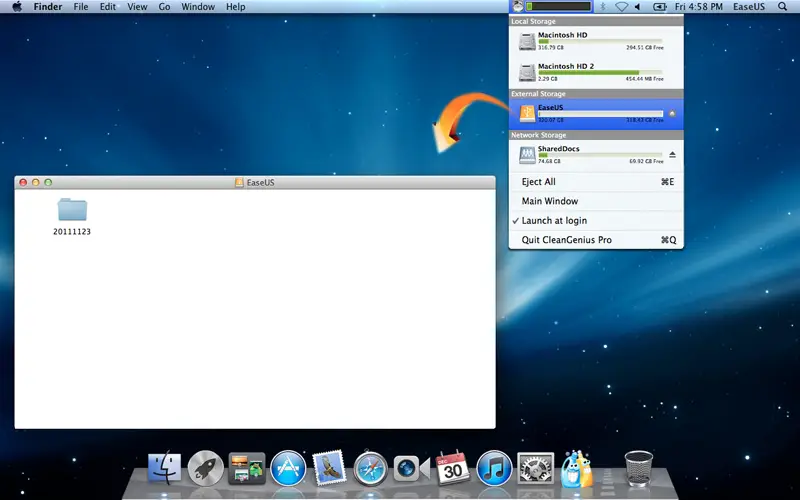Click the SharedDocs usage bar
Screen dimensions: 800x500
[x=601, y=155]
